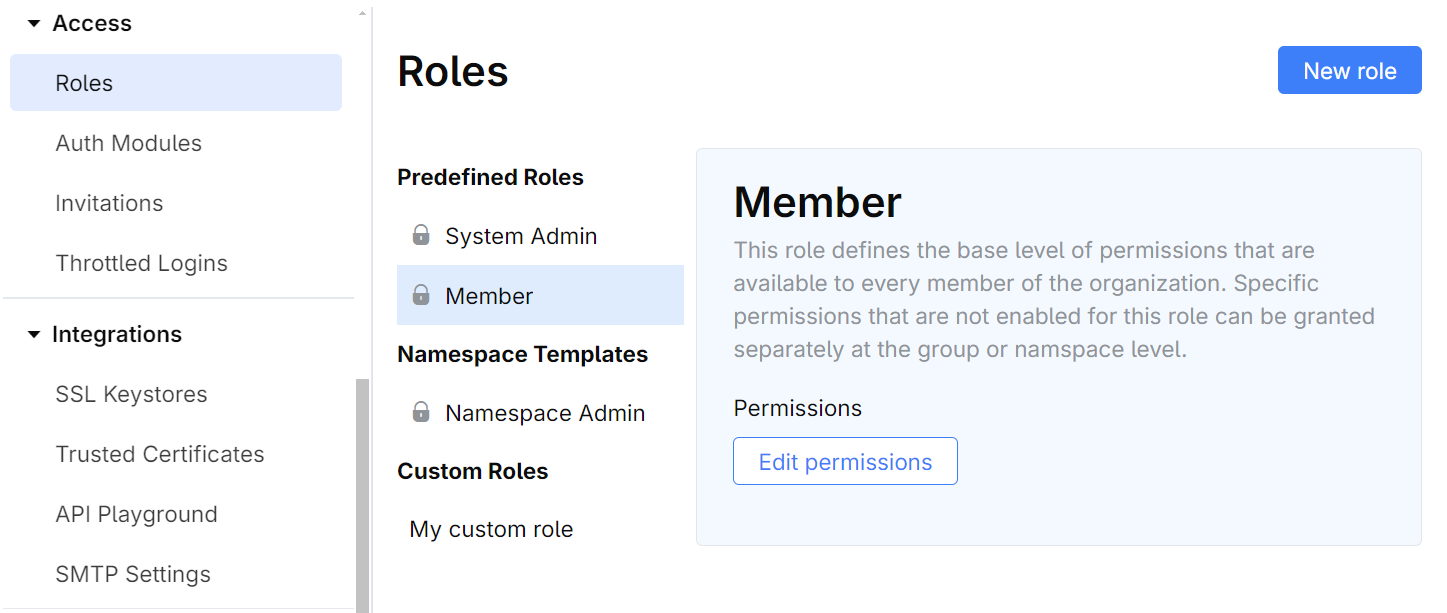Click the lock icon beside System Admin

tap(420, 235)
